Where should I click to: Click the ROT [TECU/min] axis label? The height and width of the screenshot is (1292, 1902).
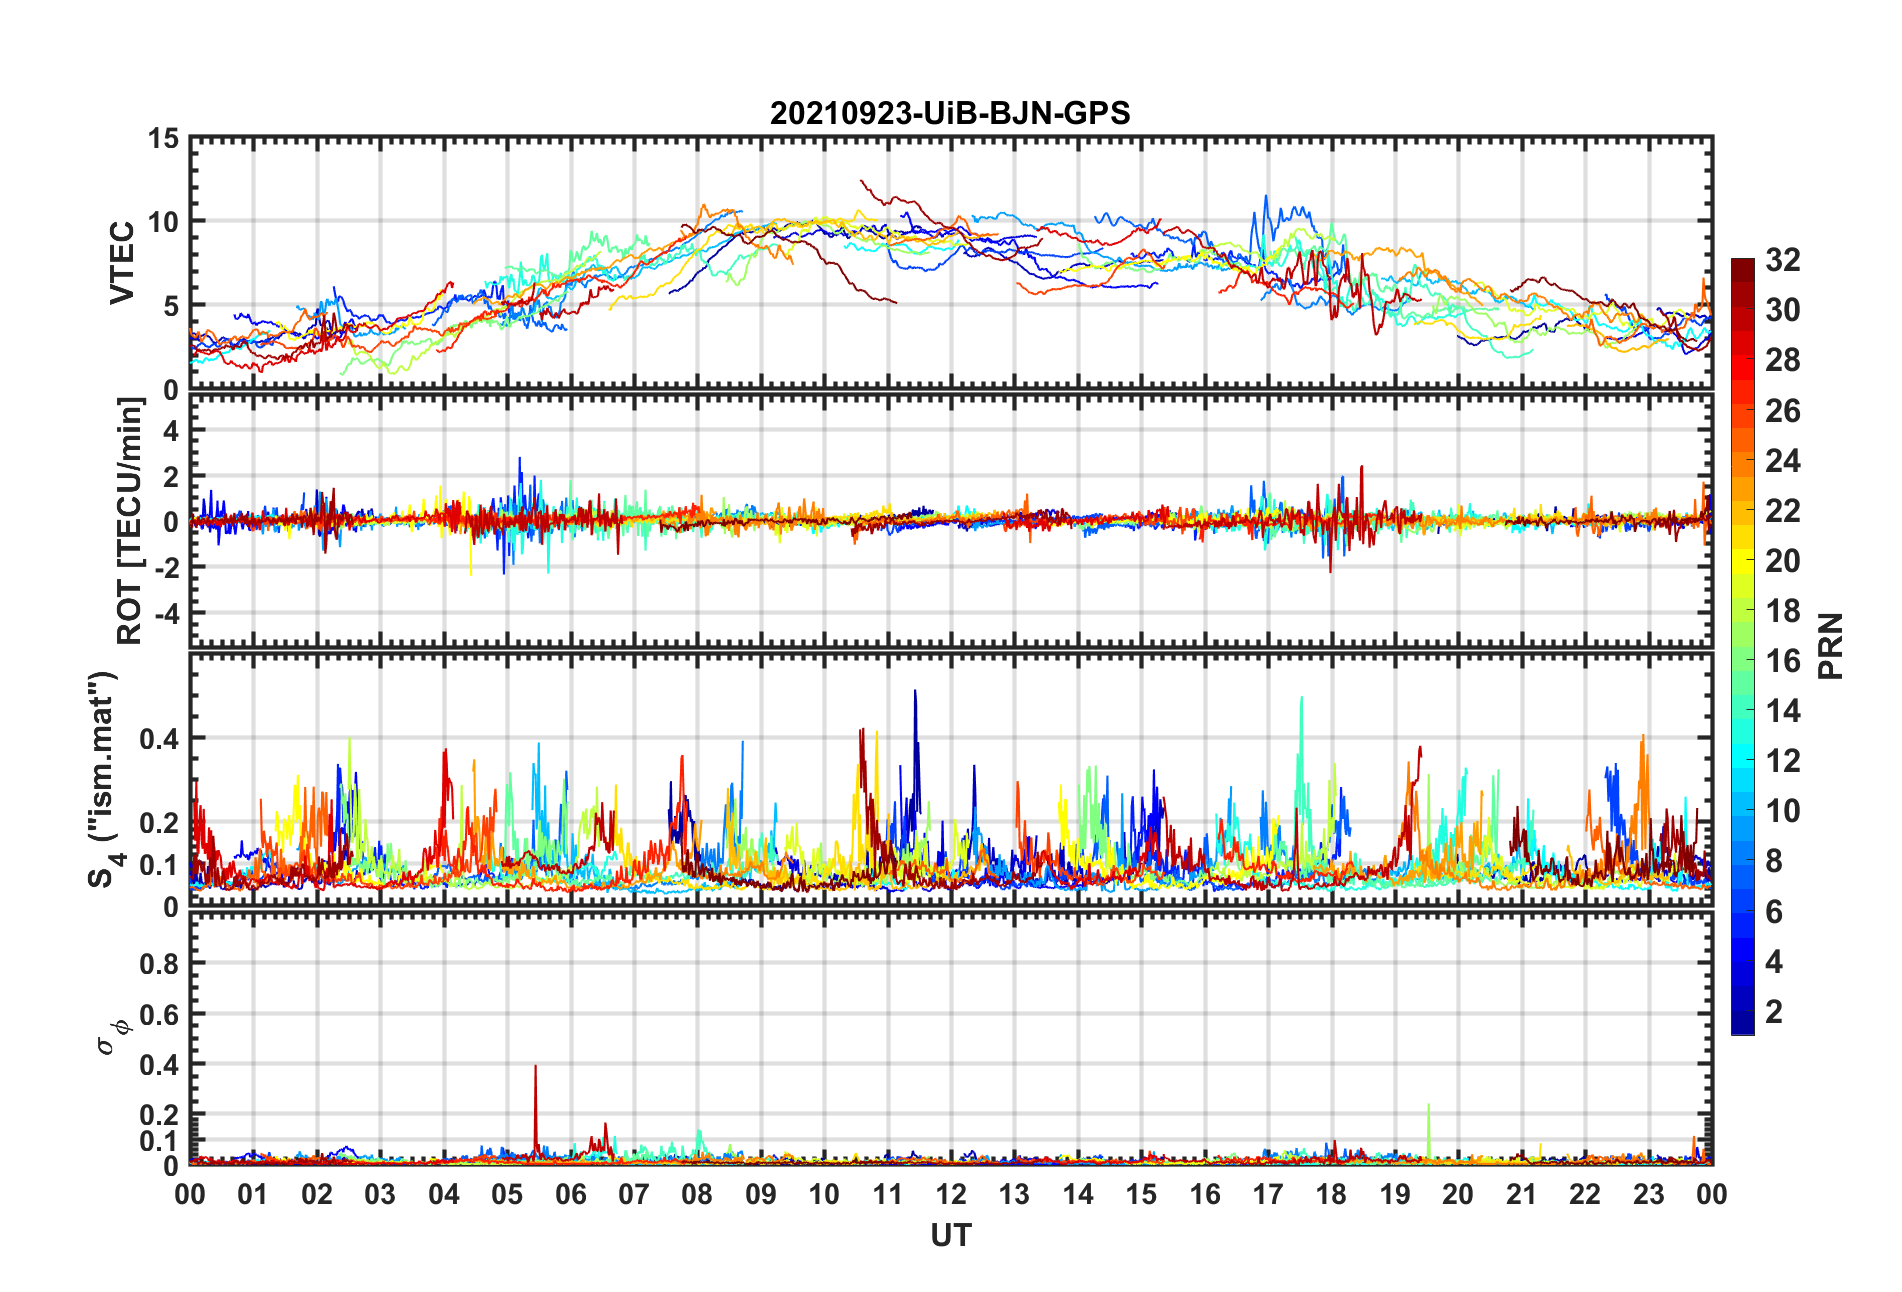click(130, 521)
